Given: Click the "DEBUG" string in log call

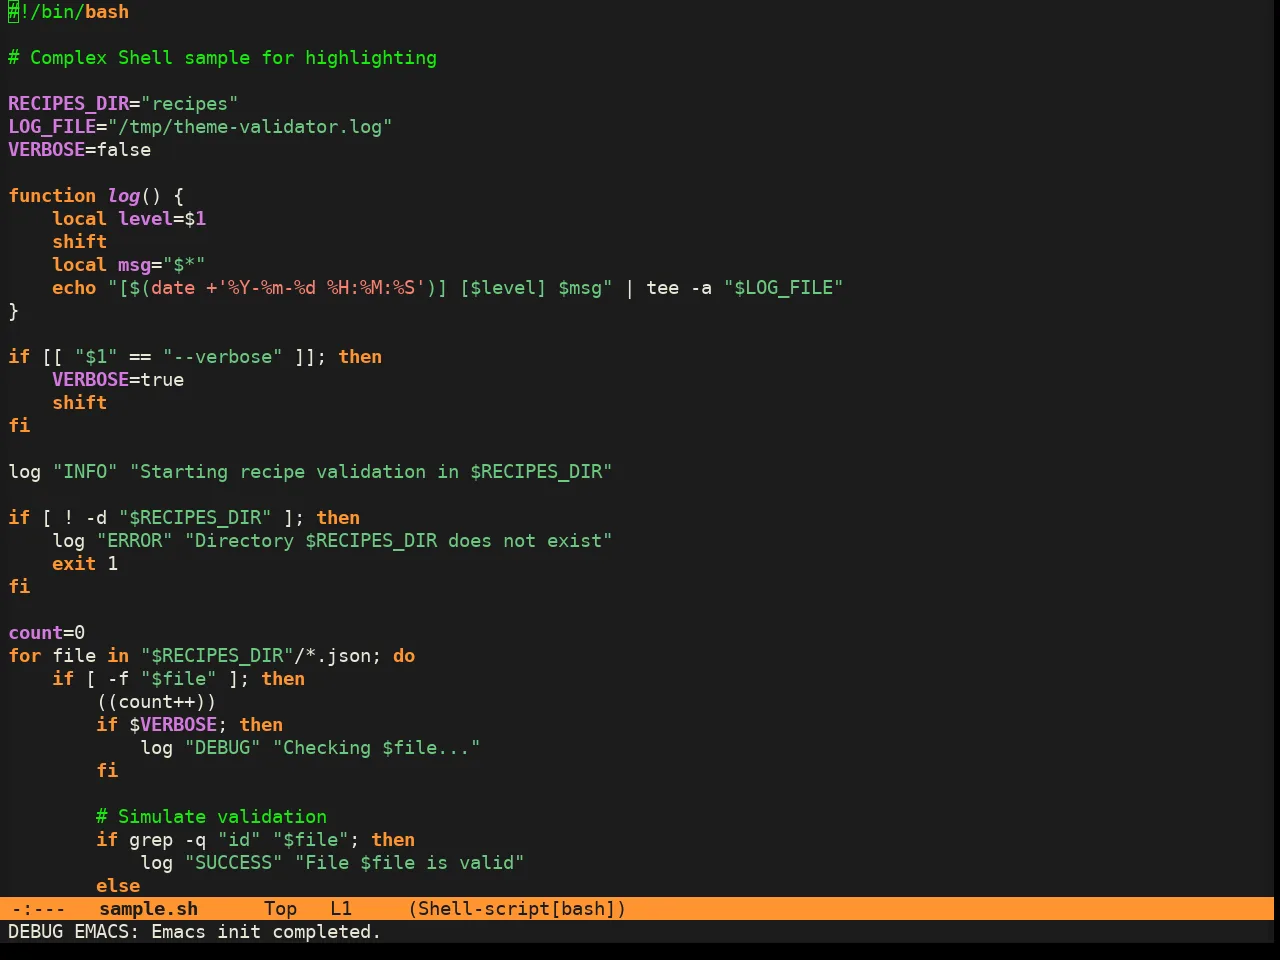Looking at the screenshot, I should tap(222, 748).
